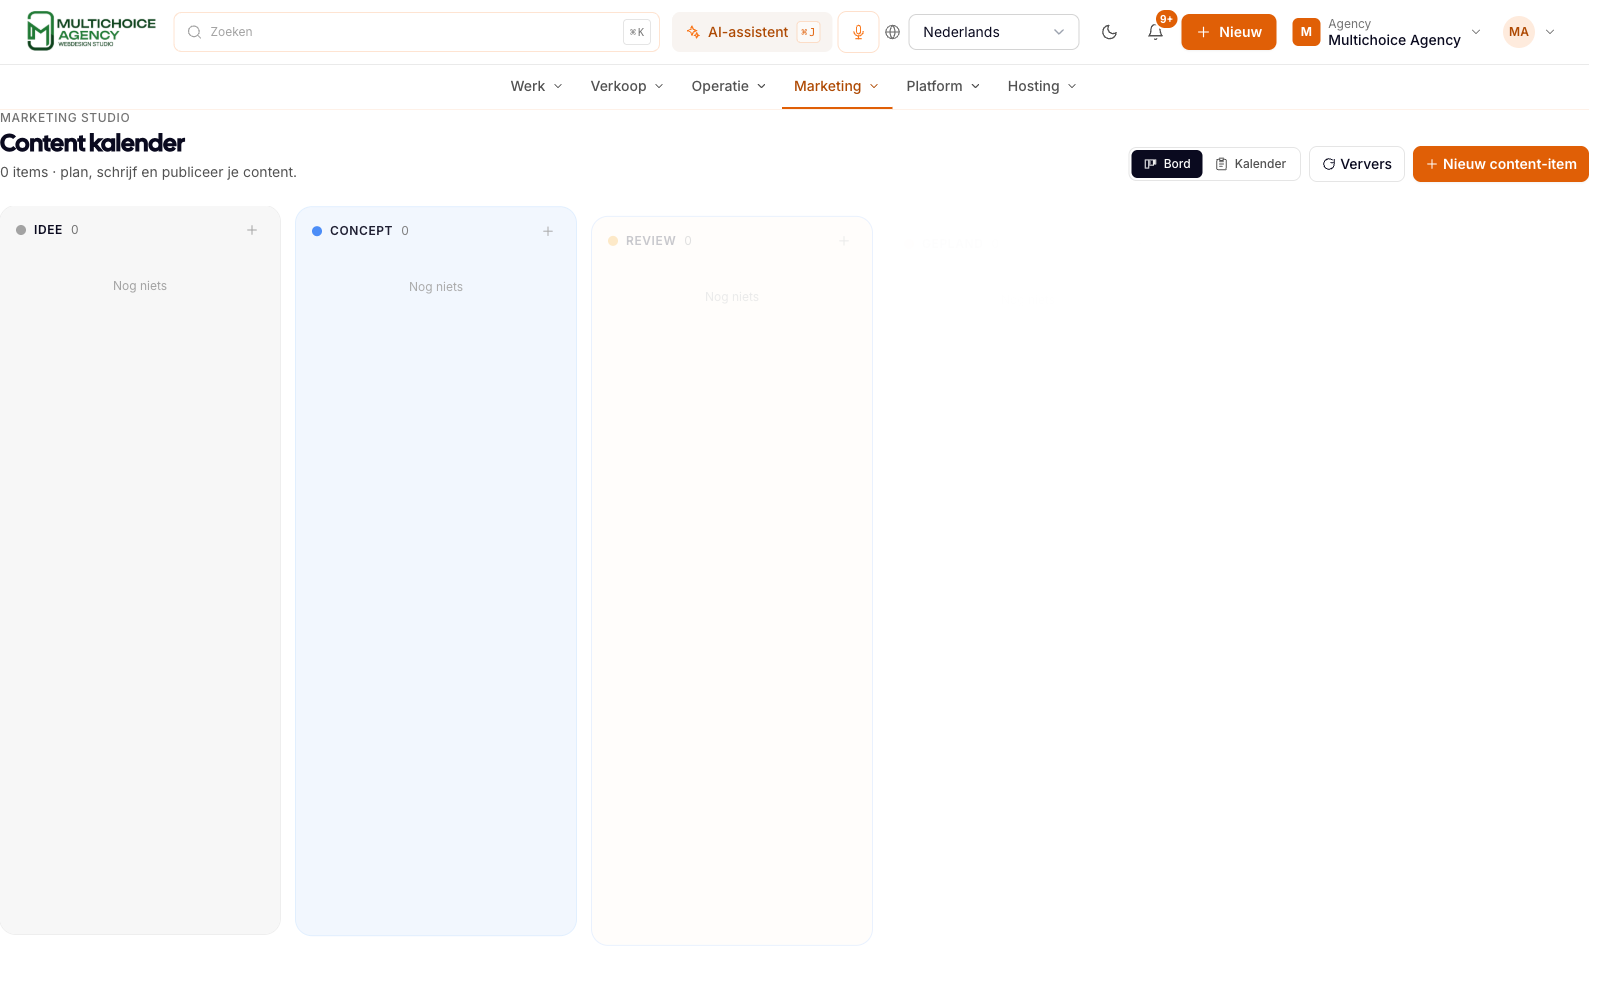Click the orange M agency badge
The image size is (1600, 1000).
pyautogui.click(x=1306, y=32)
